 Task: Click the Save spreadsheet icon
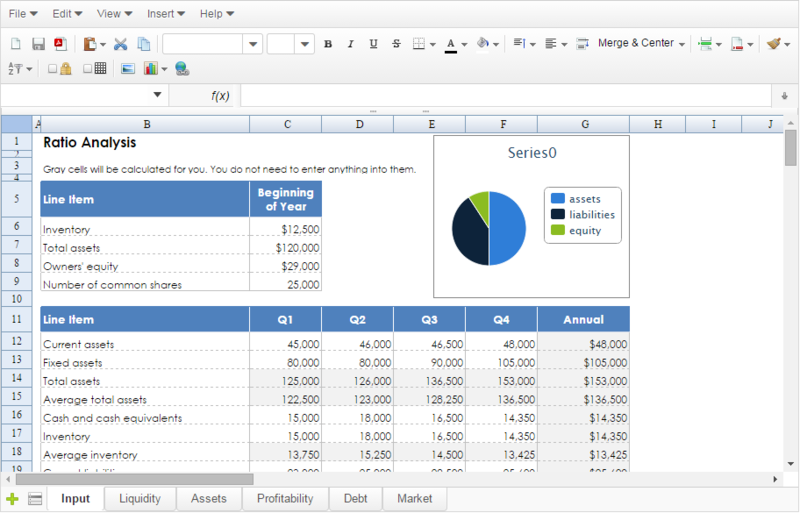[38, 44]
